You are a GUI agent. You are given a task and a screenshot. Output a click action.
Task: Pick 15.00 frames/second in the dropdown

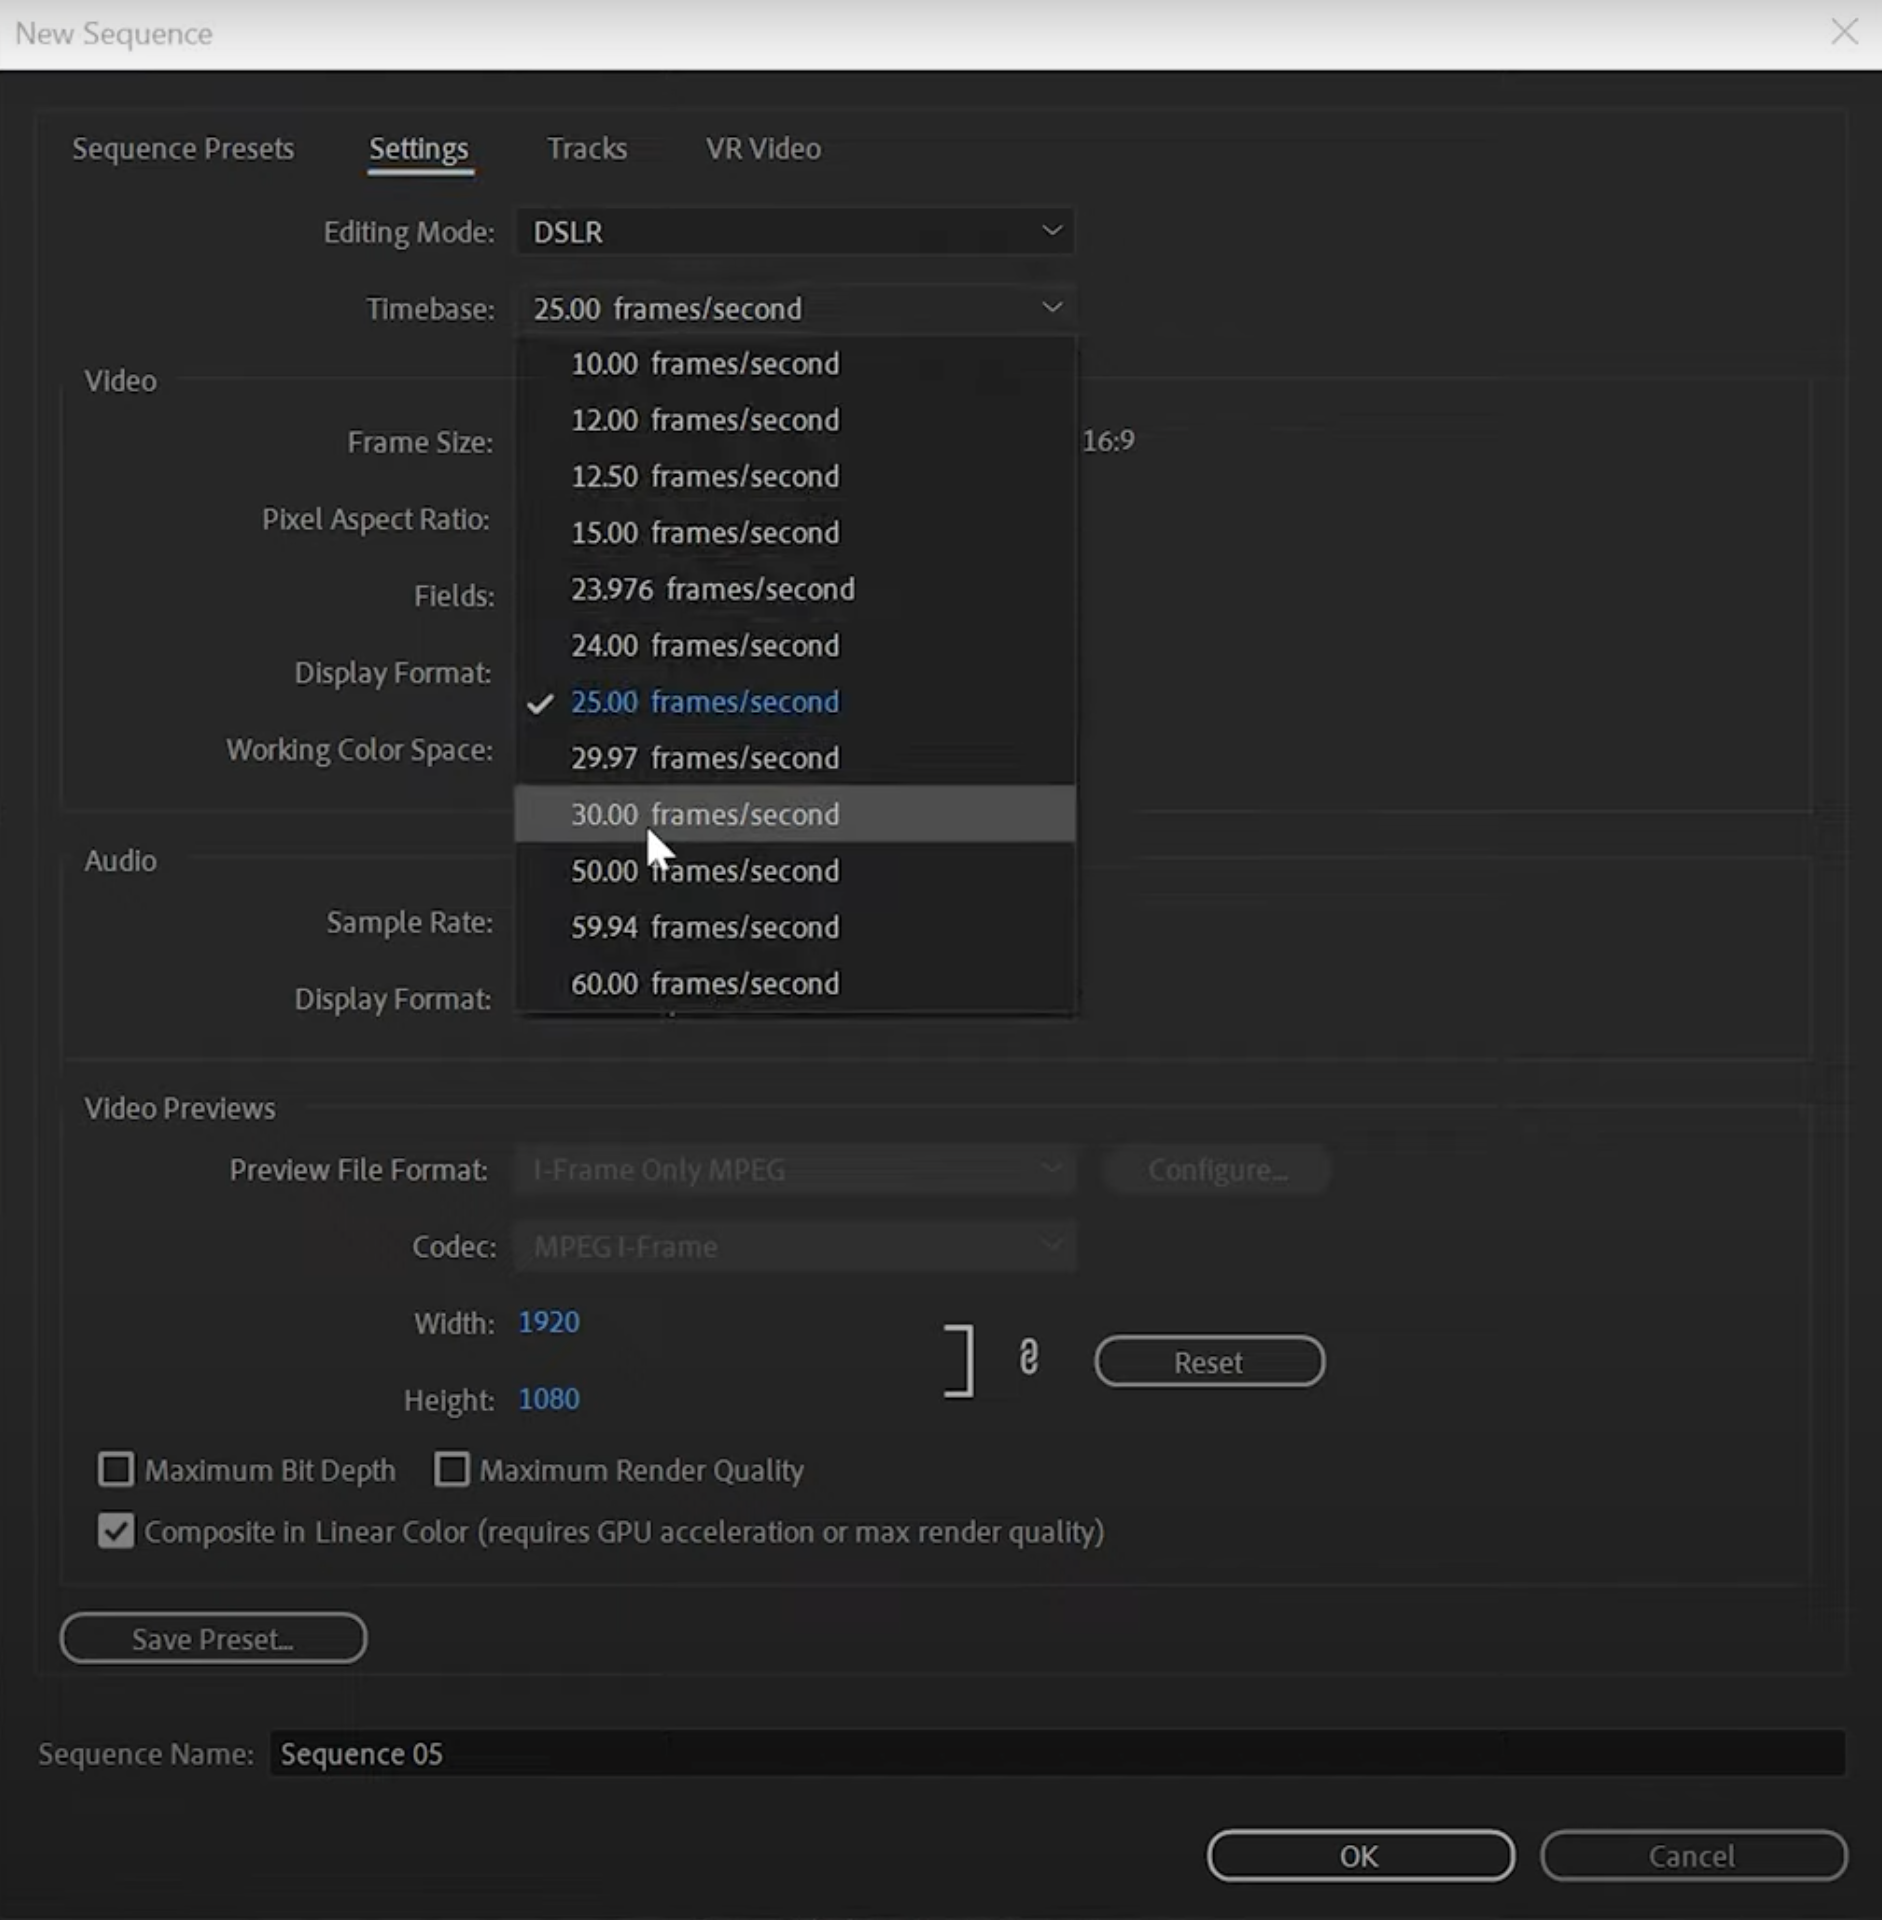tap(795, 533)
